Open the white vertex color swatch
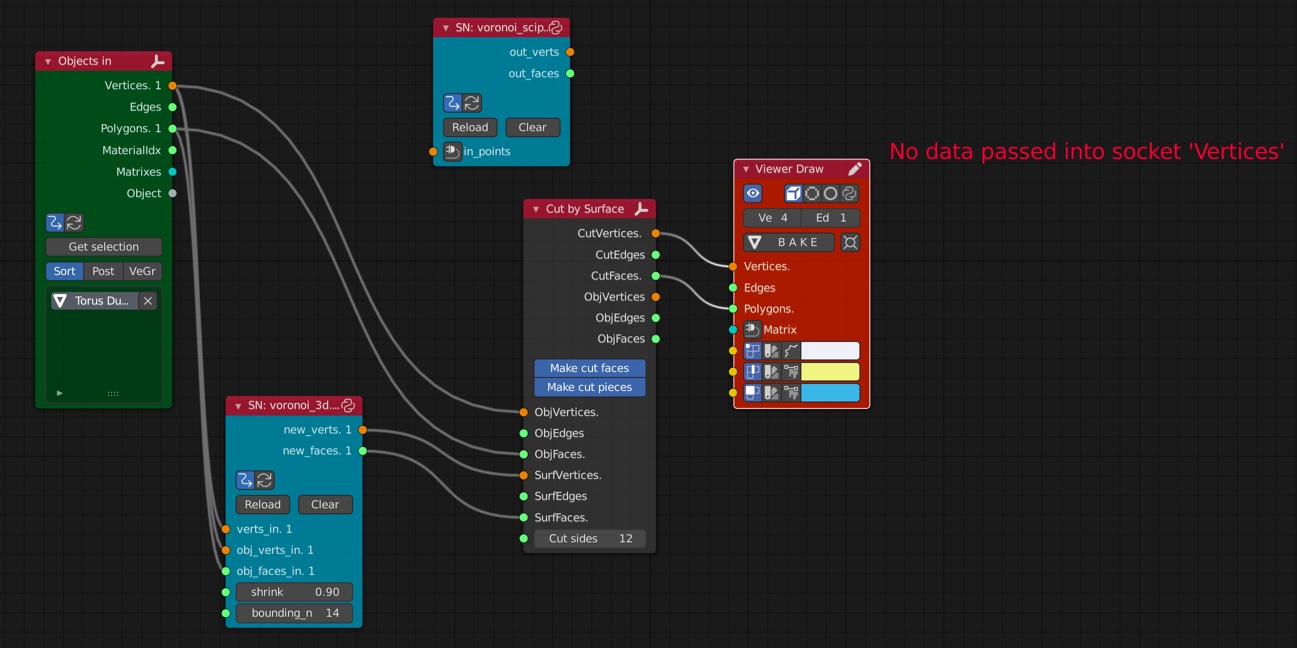 [830, 351]
